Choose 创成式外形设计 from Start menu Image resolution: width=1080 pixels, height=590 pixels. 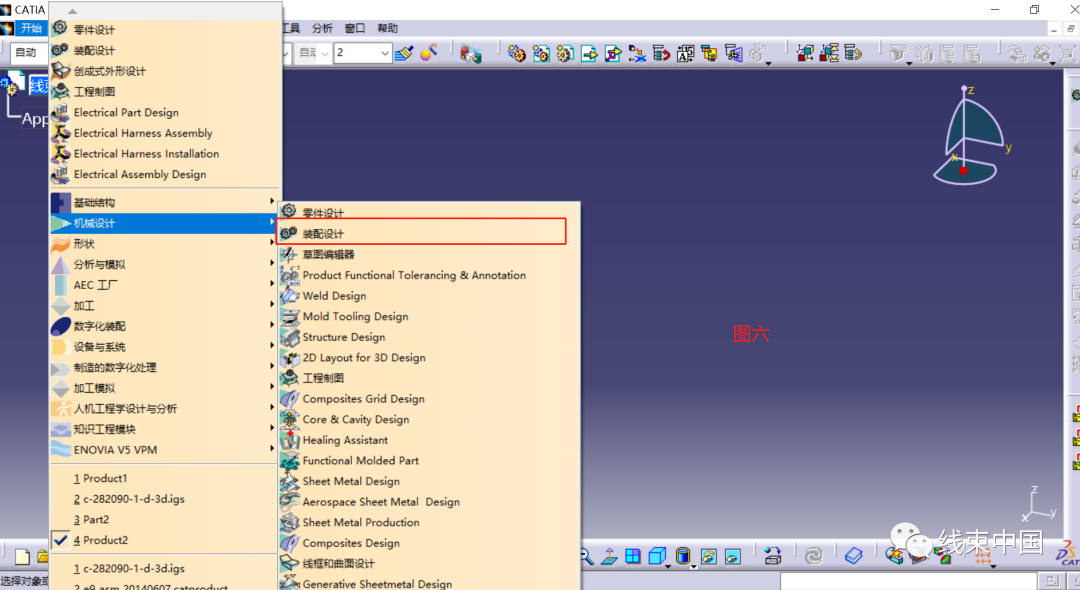(165, 71)
